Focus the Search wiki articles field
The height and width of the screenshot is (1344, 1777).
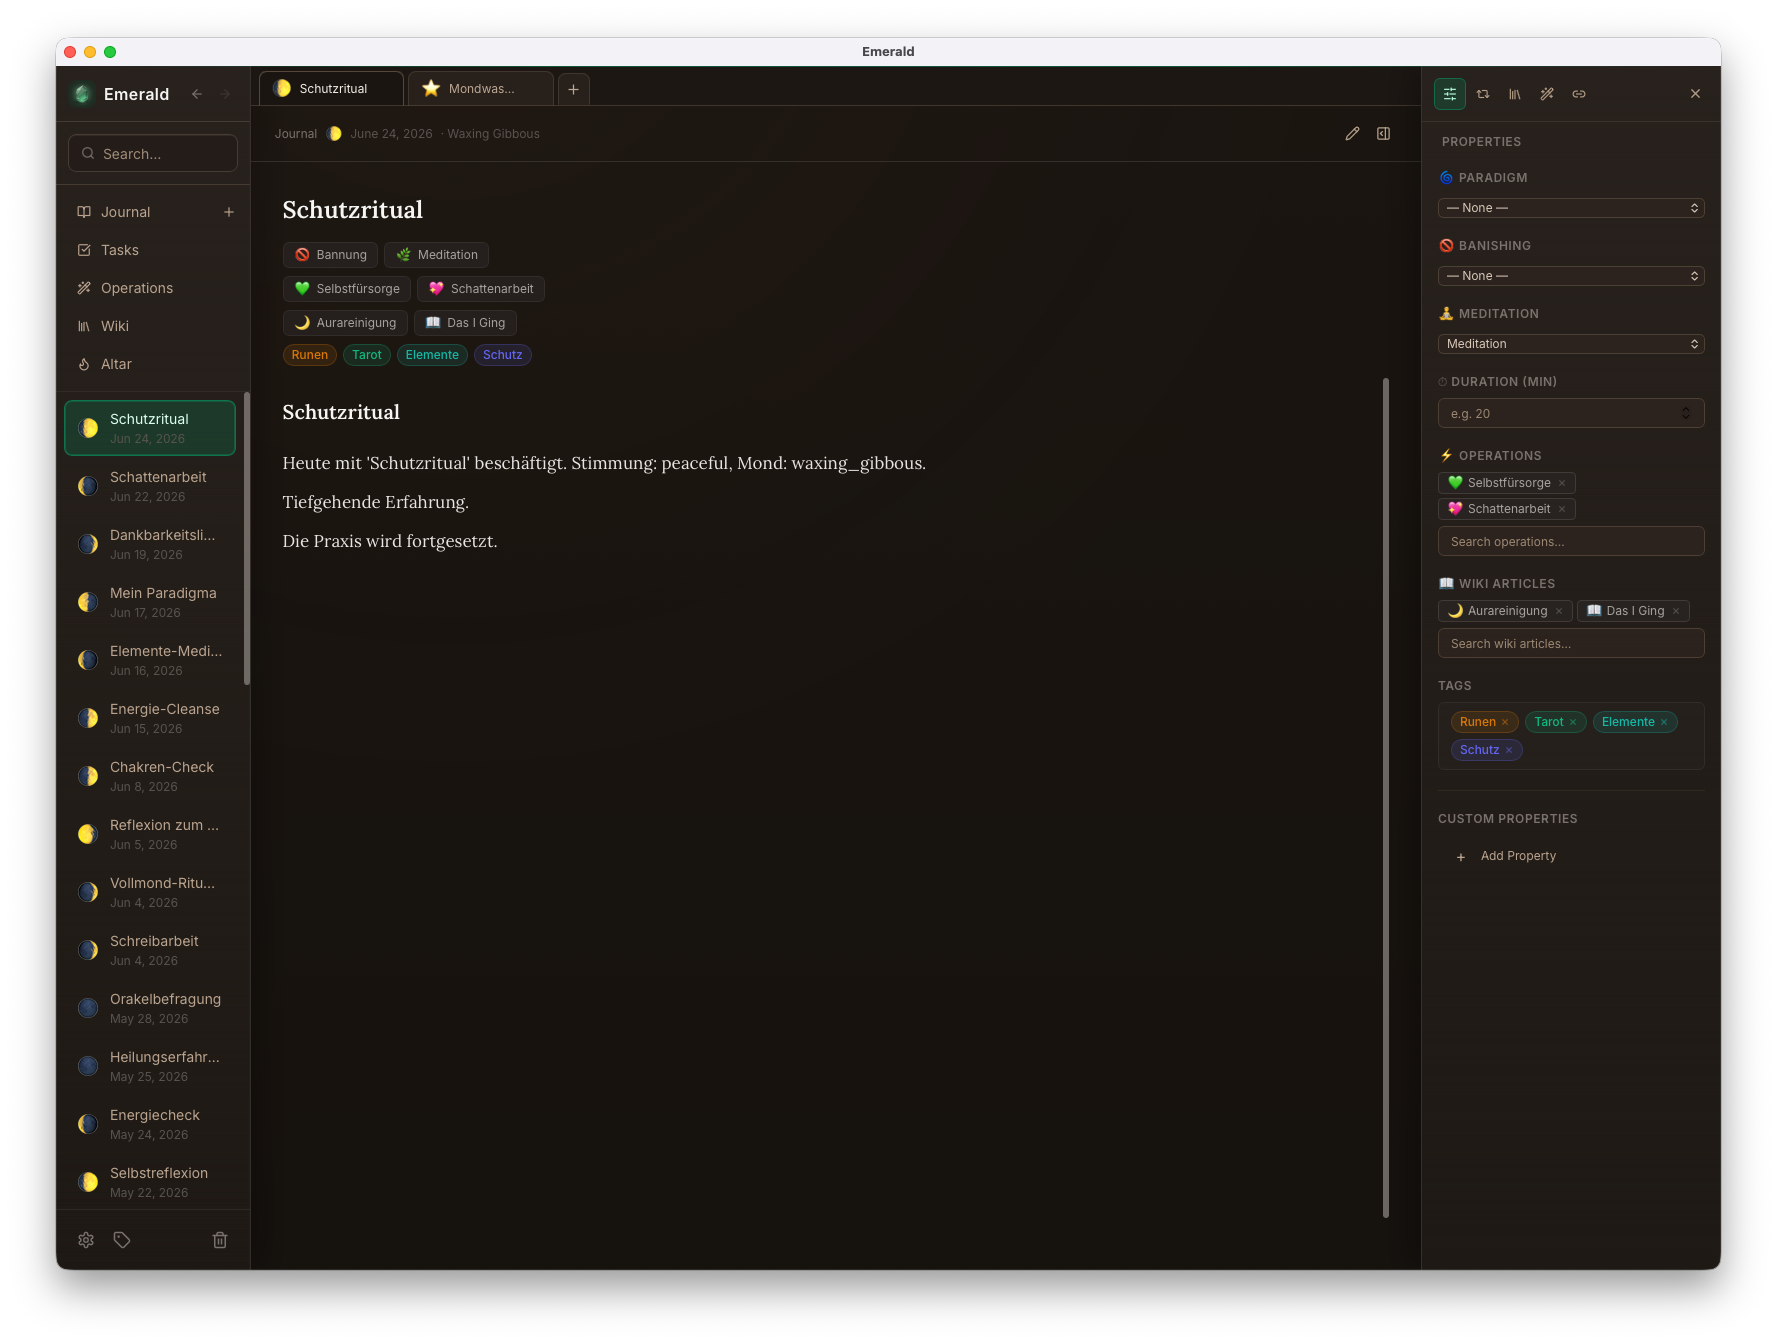[x=1571, y=644]
